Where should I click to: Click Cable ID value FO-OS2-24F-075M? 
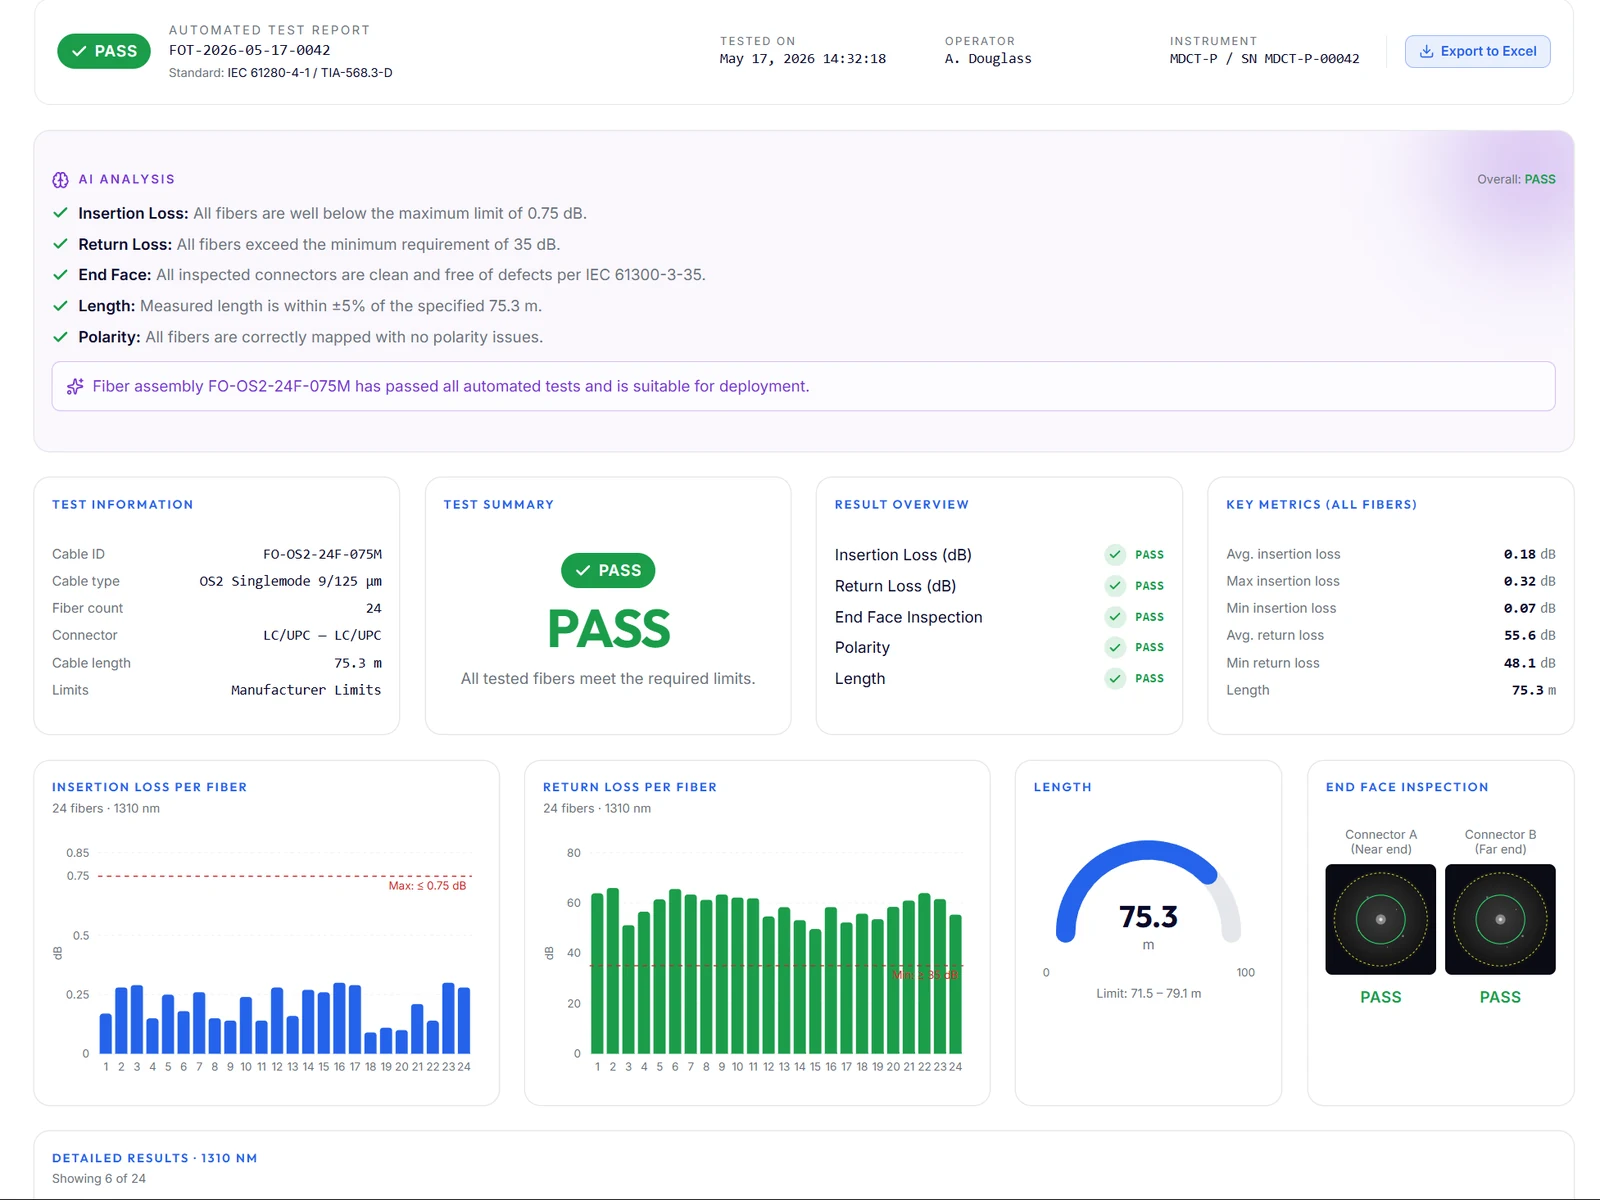tap(322, 554)
